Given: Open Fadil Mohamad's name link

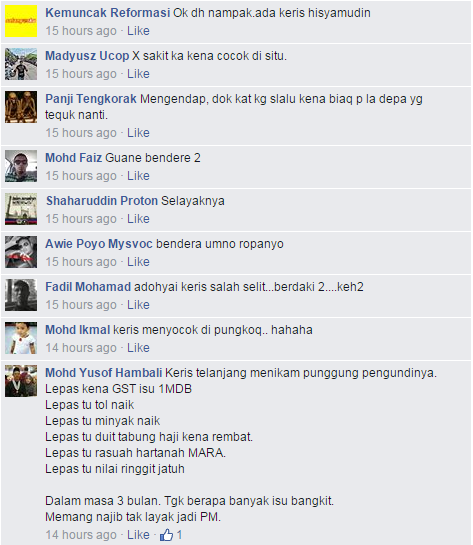Looking at the screenshot, I should tap(88, 287).
